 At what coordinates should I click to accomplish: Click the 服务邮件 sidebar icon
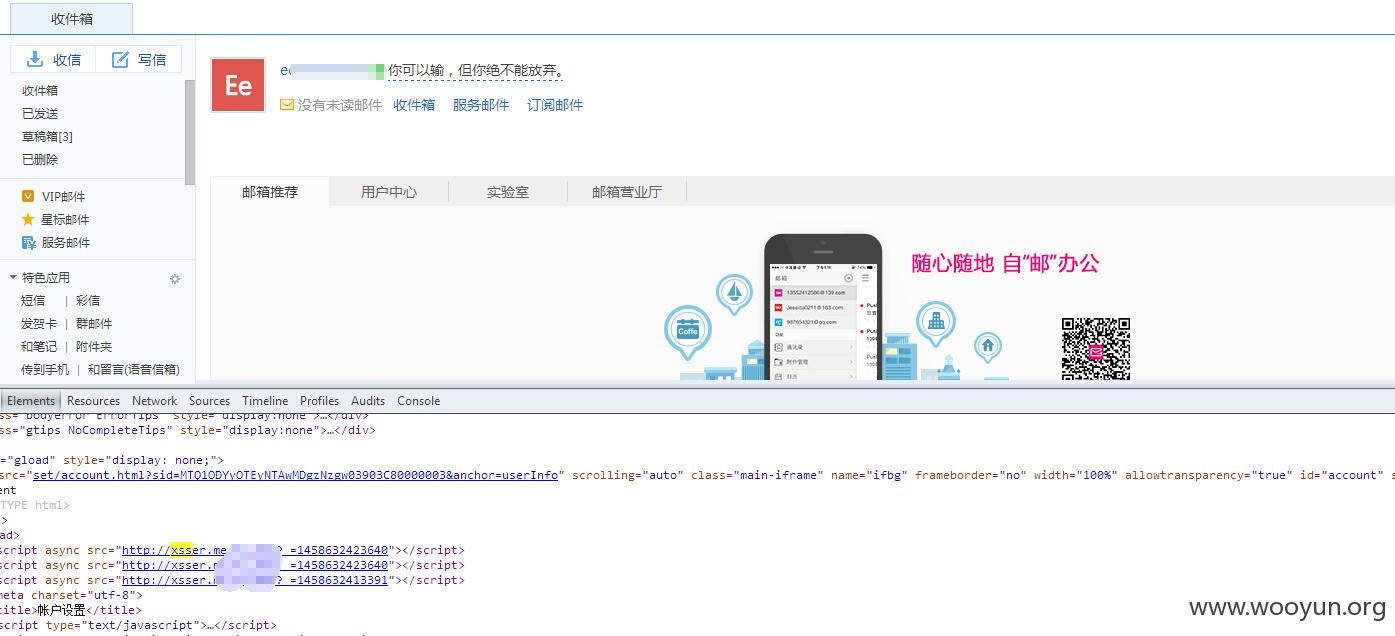[28, 242]
